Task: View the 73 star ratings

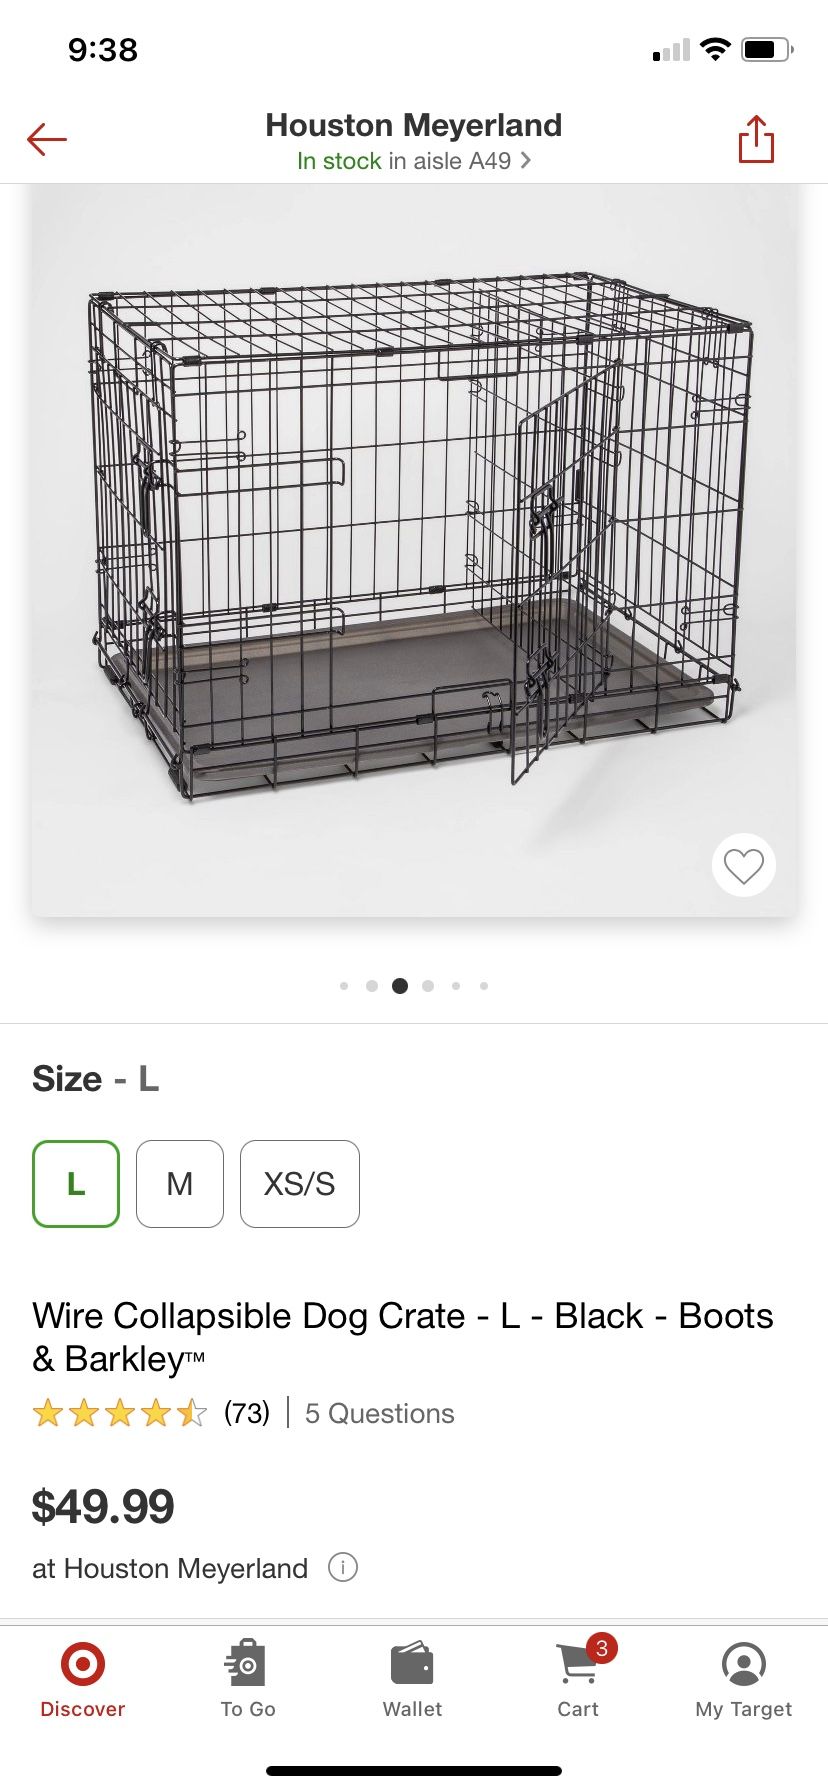Action: (x=151, y=1413)
